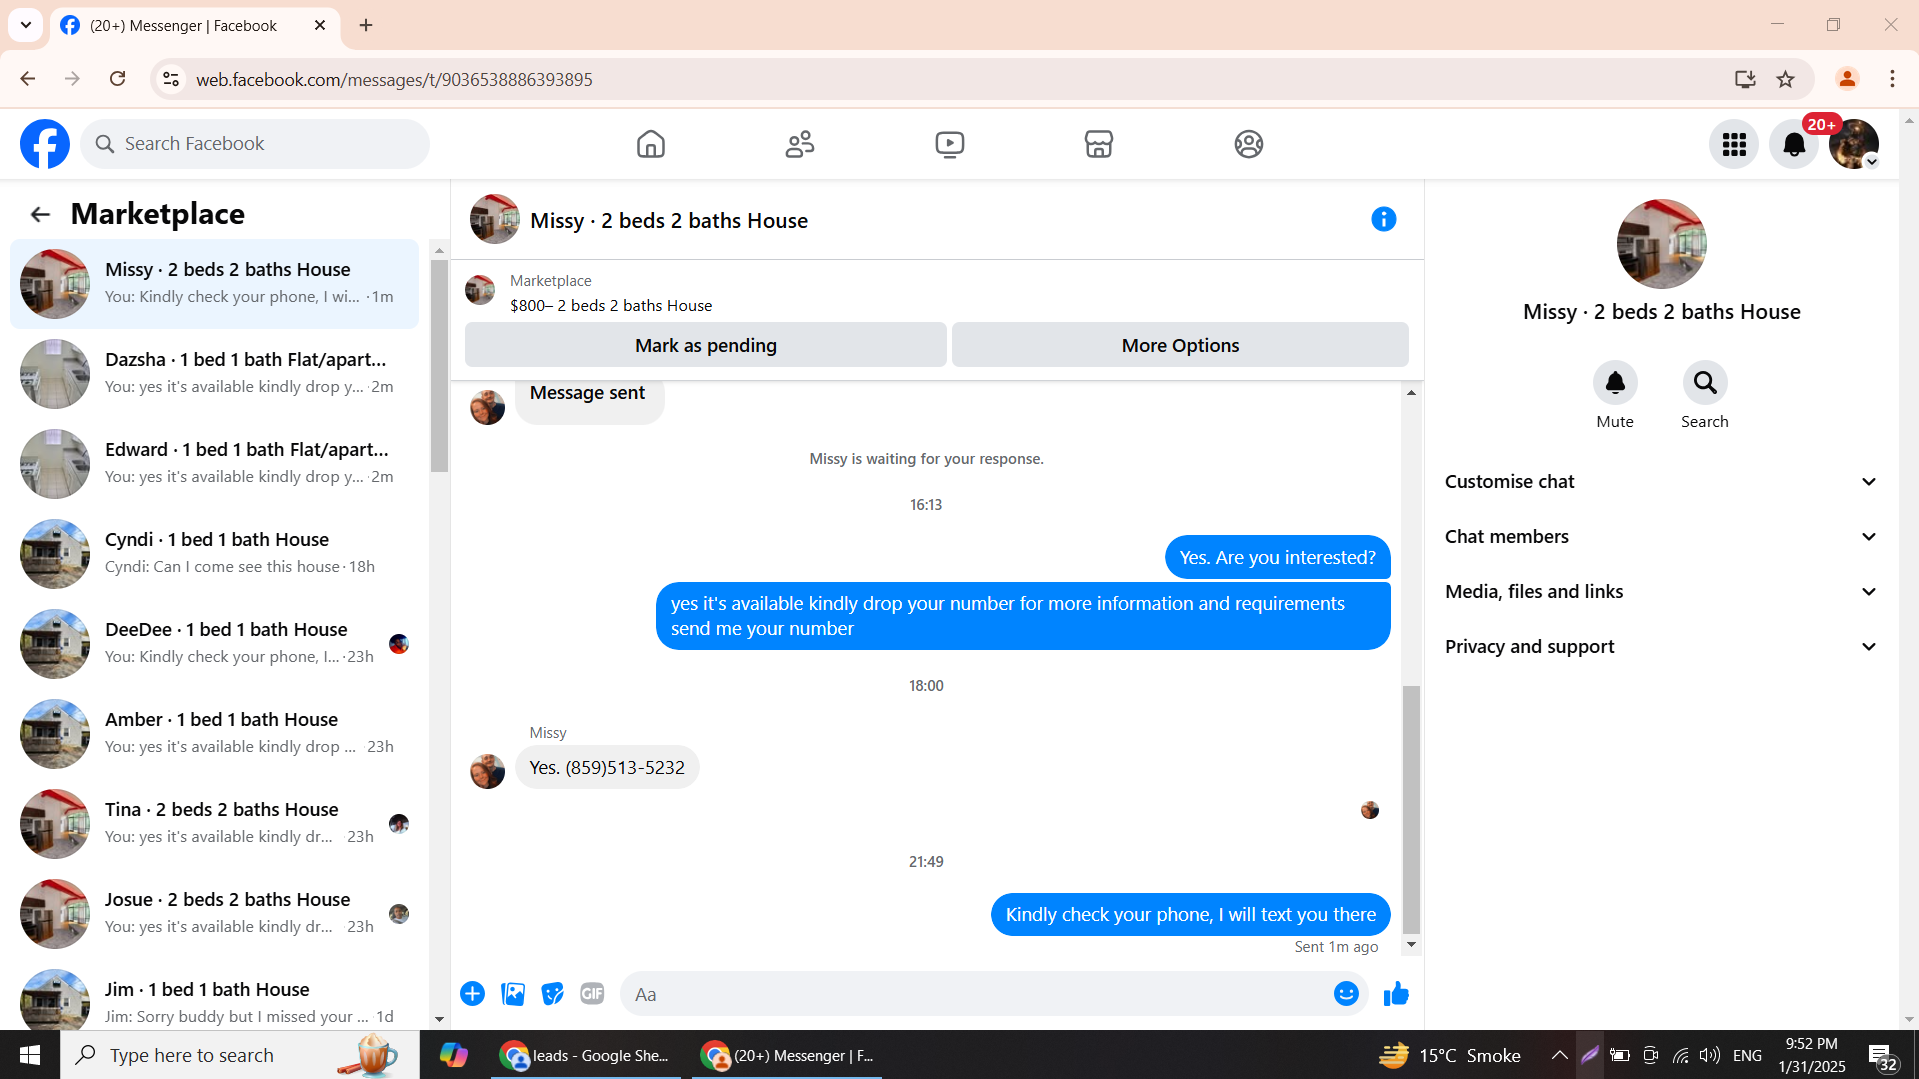Click More Options button
The width and height of the screenshot is (1919, 1079).
pos(1180,345)
